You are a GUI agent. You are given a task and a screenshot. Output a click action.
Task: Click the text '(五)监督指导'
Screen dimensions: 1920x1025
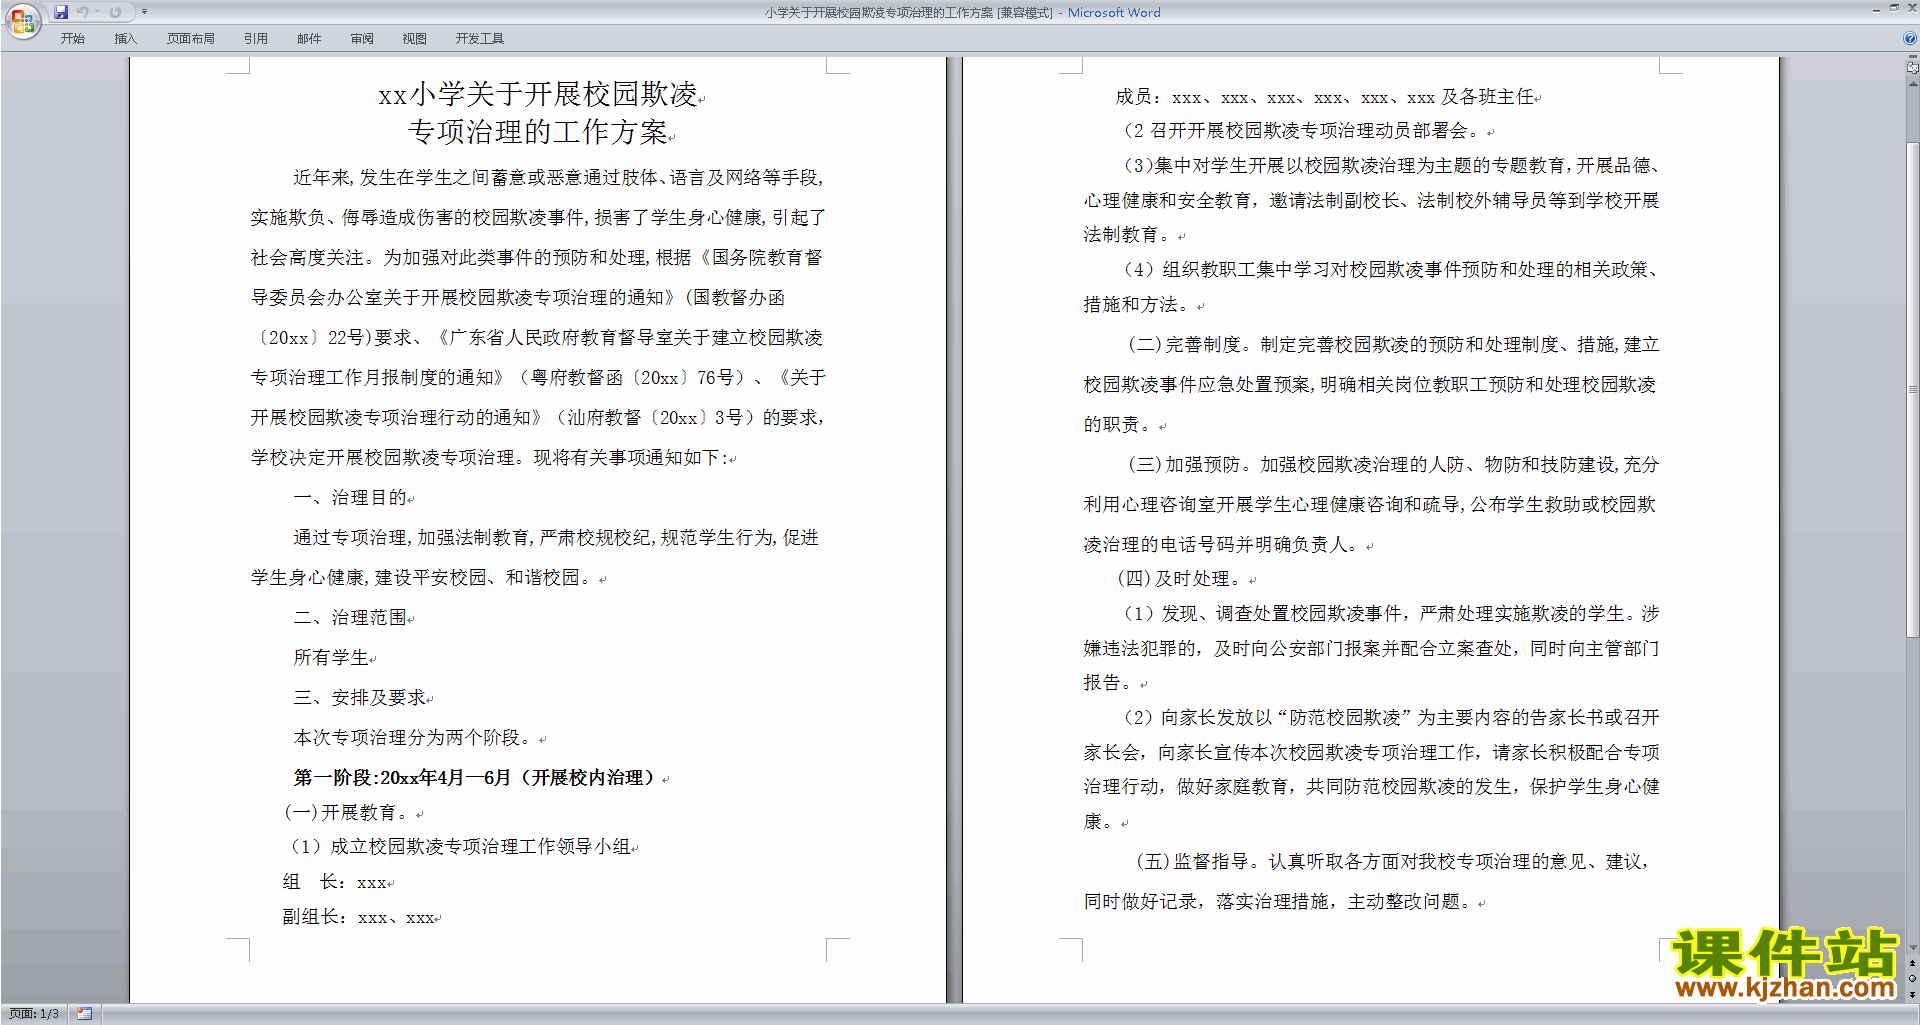pos(1192,862)
